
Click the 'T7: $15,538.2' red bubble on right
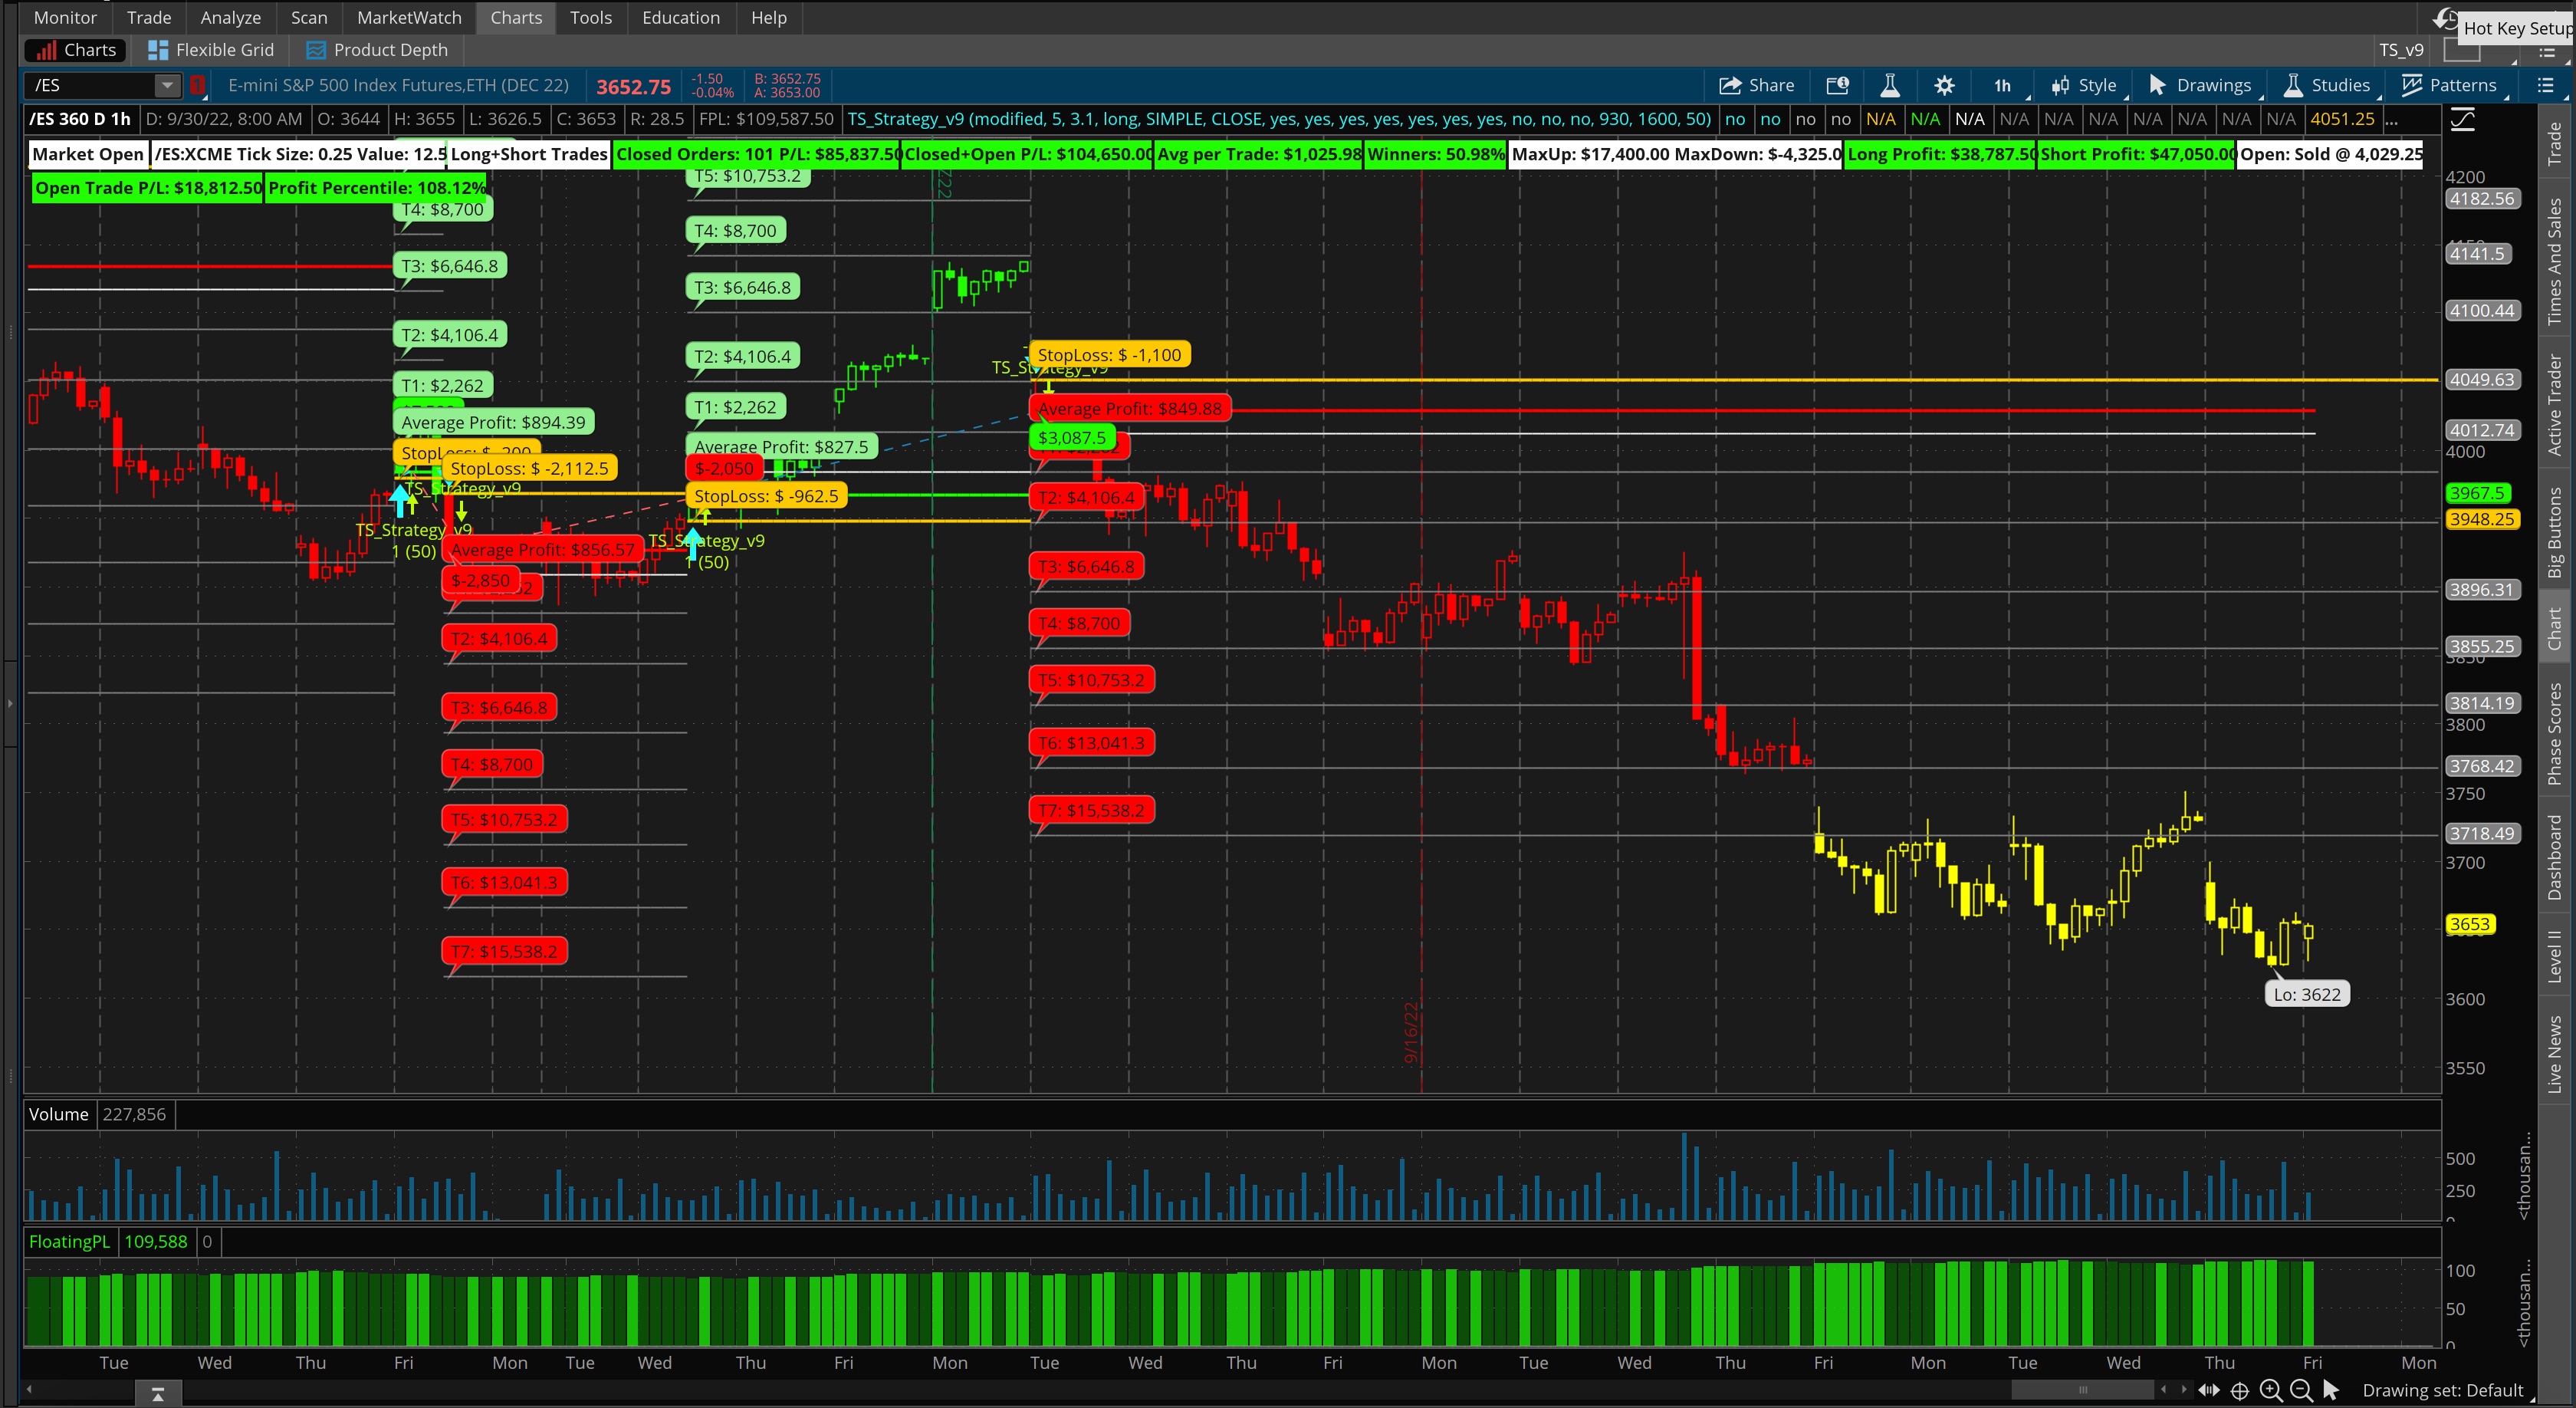[x=1091, y=810]
